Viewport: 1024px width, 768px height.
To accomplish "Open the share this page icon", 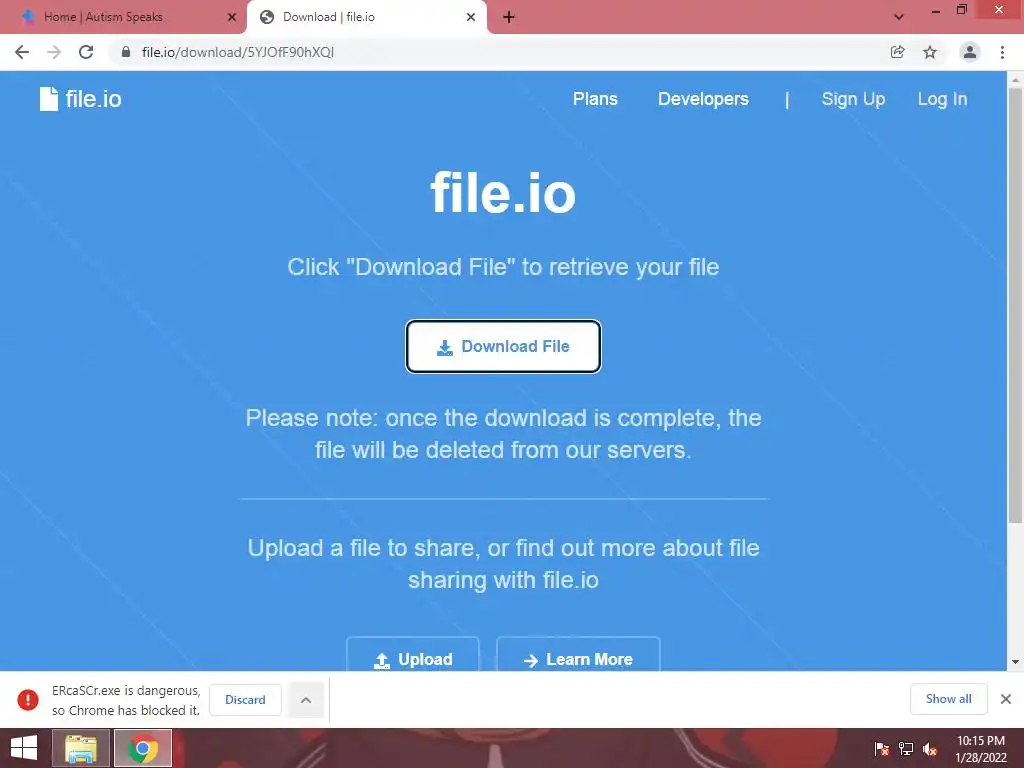I will tap(897, 52).
